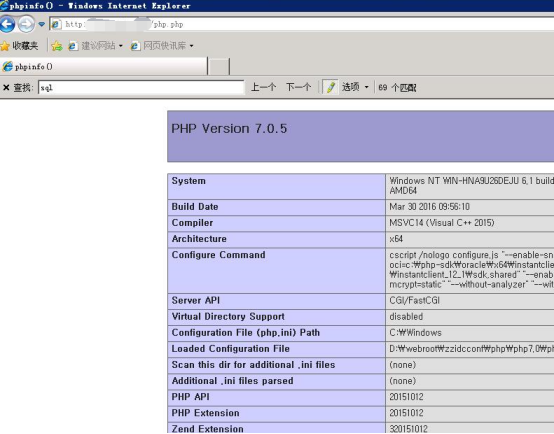Click the C:\Windows path value

(415, 333)
